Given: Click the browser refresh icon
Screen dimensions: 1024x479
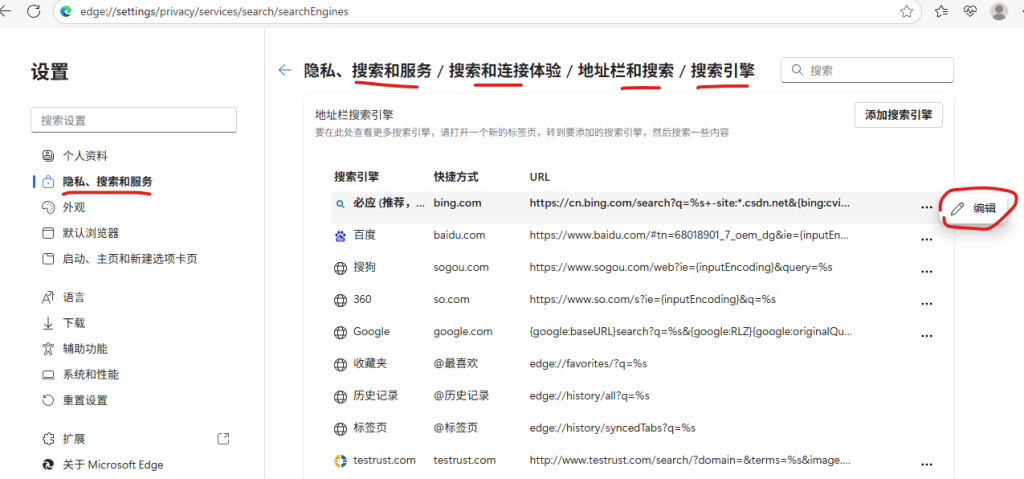Looking at the screenshot, I should pos(33,11).
